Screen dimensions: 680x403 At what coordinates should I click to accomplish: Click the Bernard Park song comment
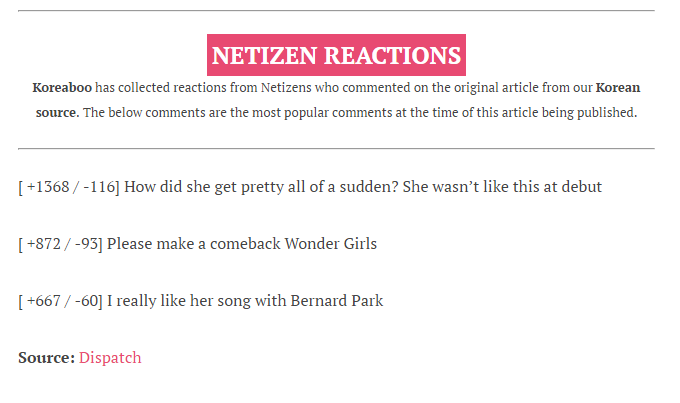pyautogui.click(x=201, y=301)
